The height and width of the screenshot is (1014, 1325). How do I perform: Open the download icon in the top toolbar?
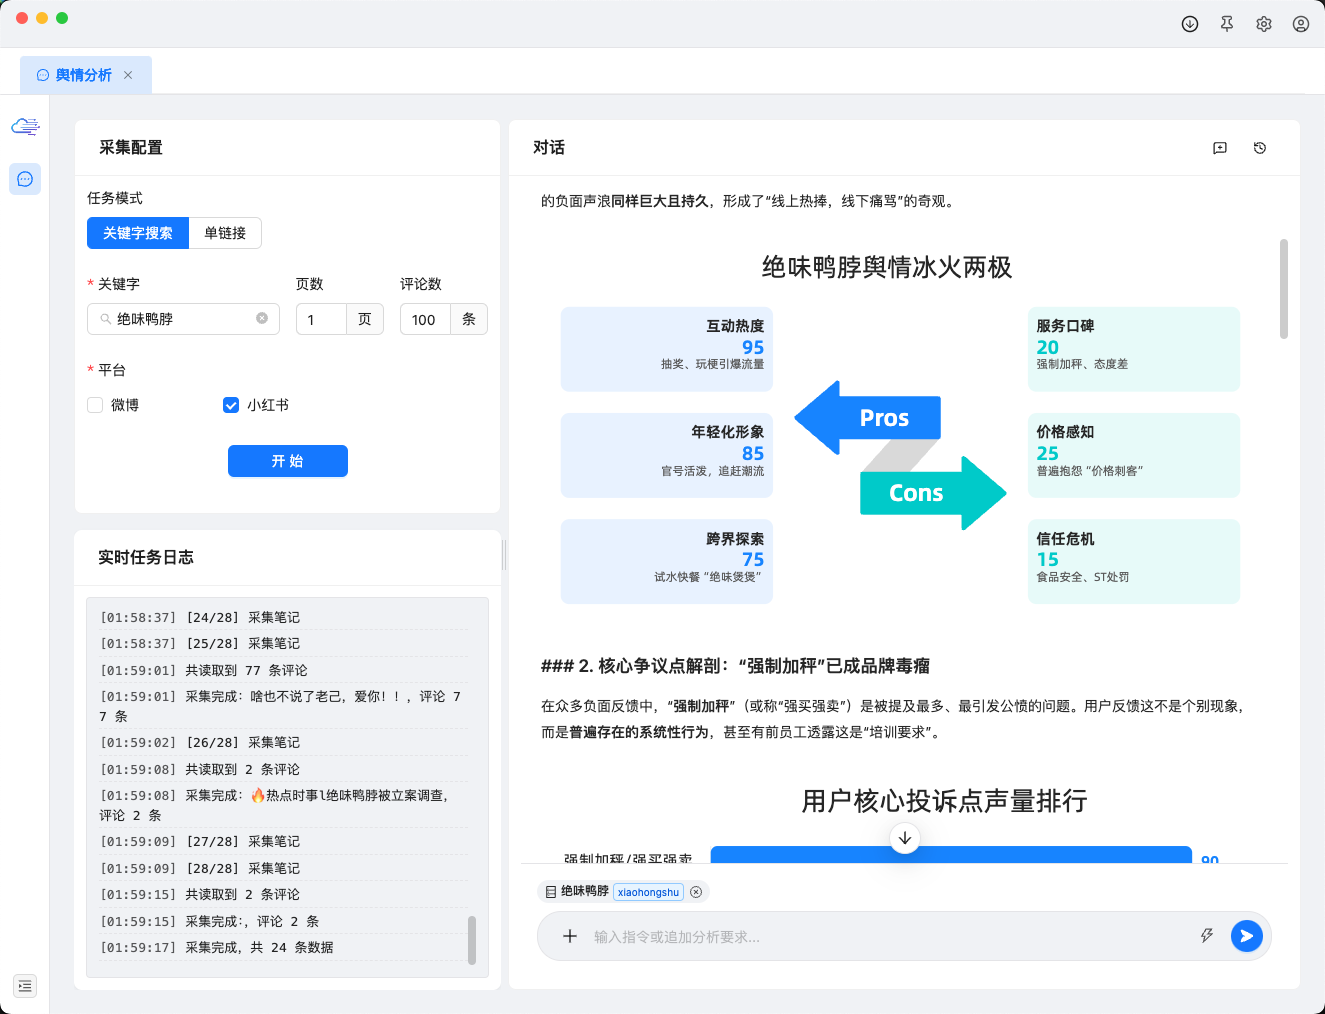tap(1189, 23)
